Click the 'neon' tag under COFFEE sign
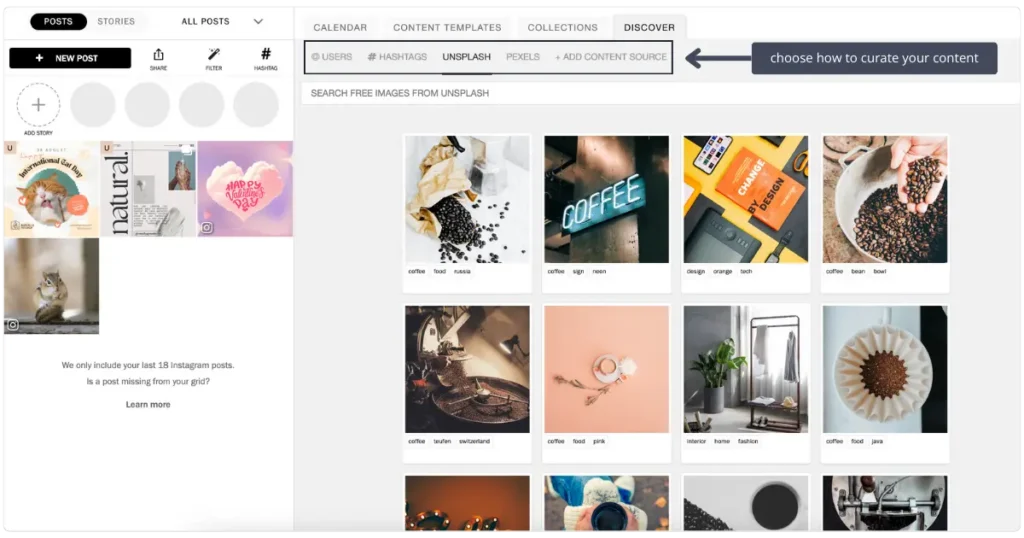The height and width of the screenshot is (538, 1024). pos(600,271)
